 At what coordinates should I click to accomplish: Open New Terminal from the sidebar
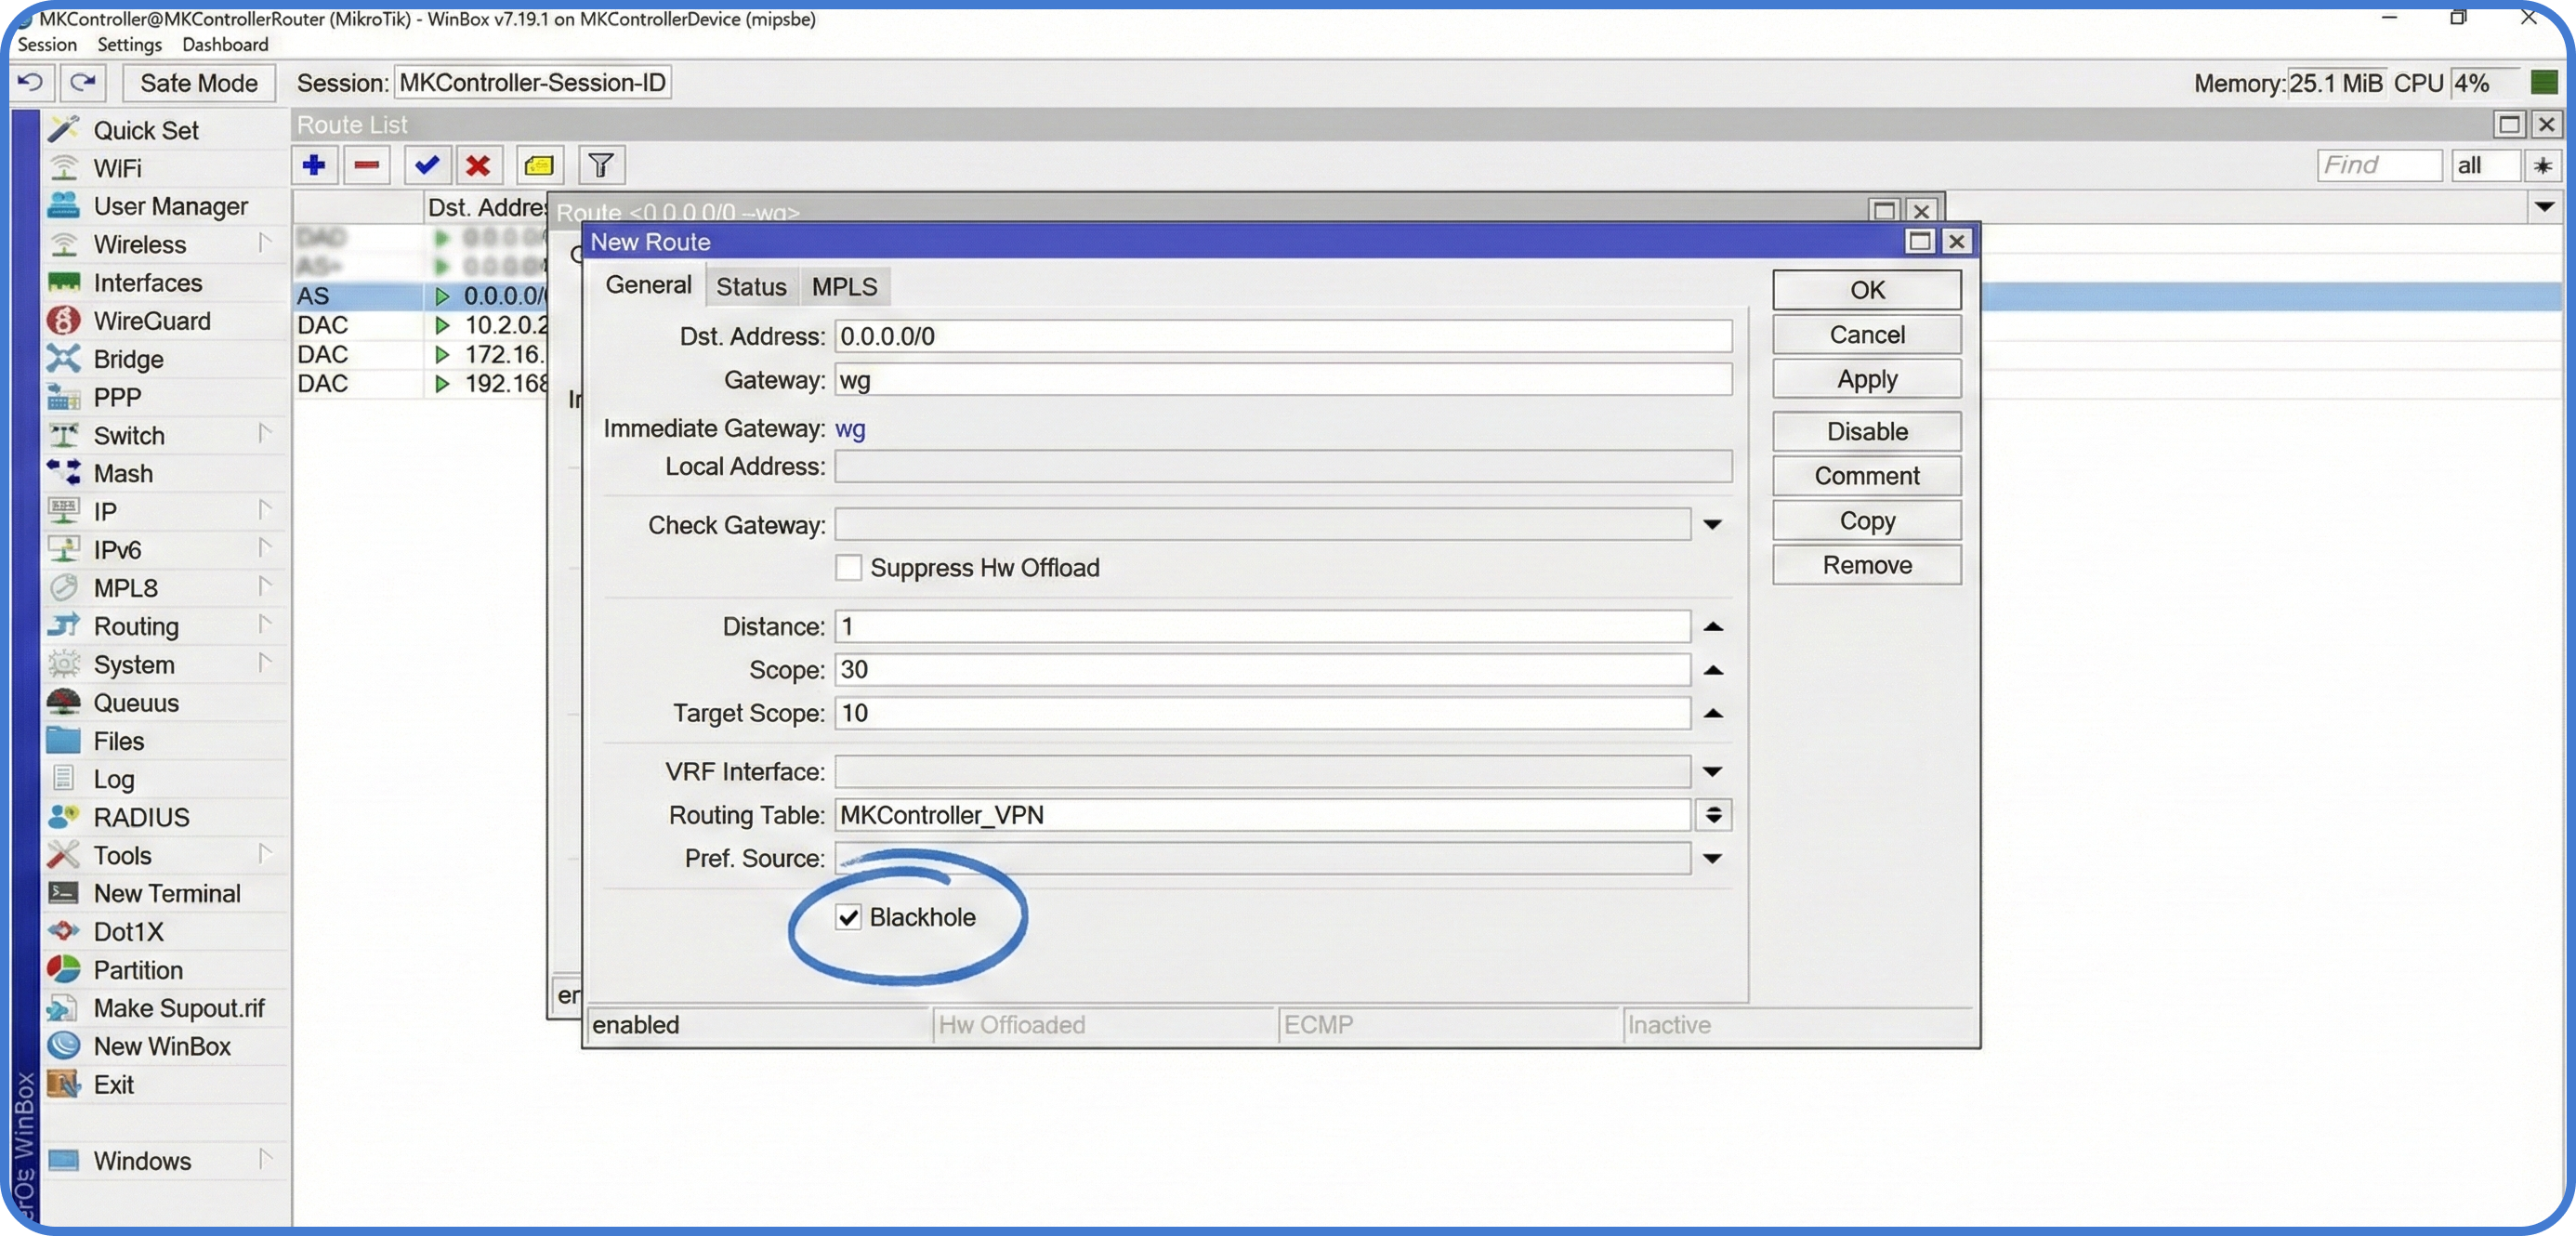point(167,893)
